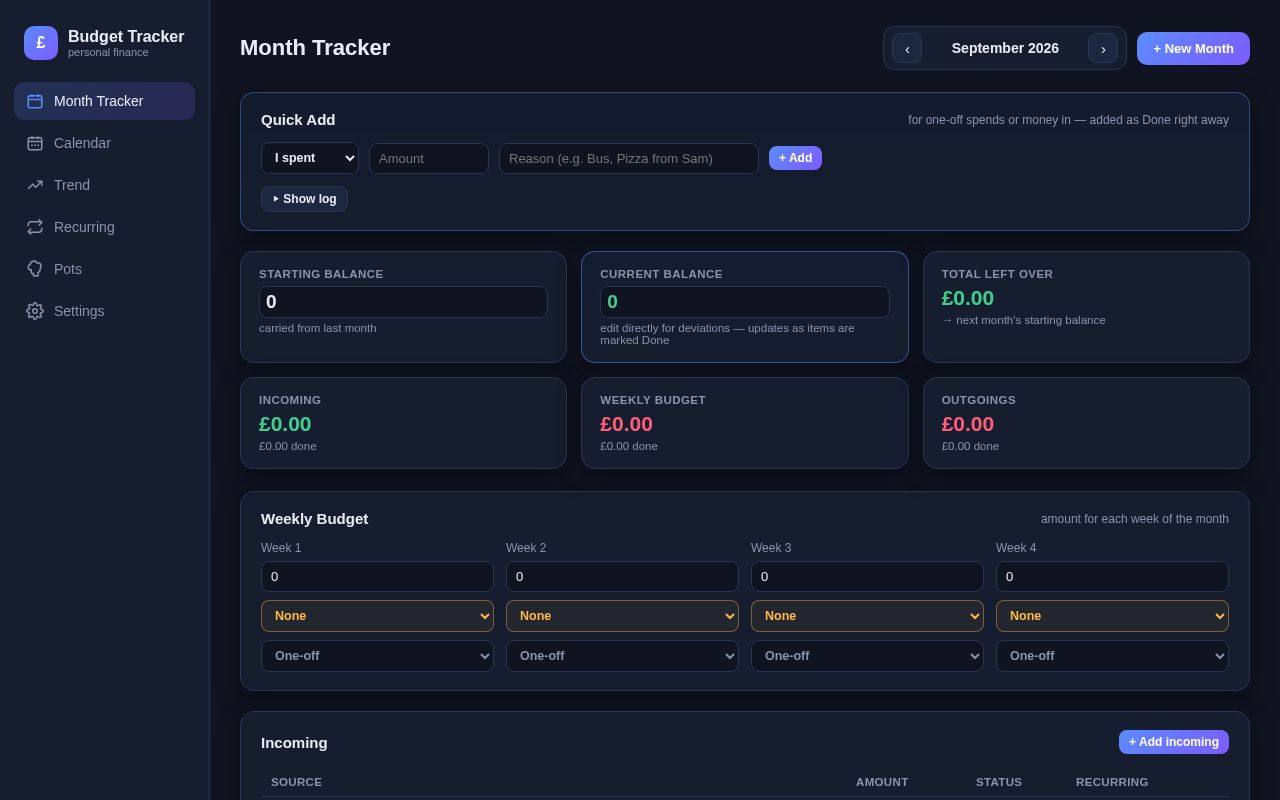1280x800 pixels.
Task: Open the Calendar page
Action: click(104, 143)
